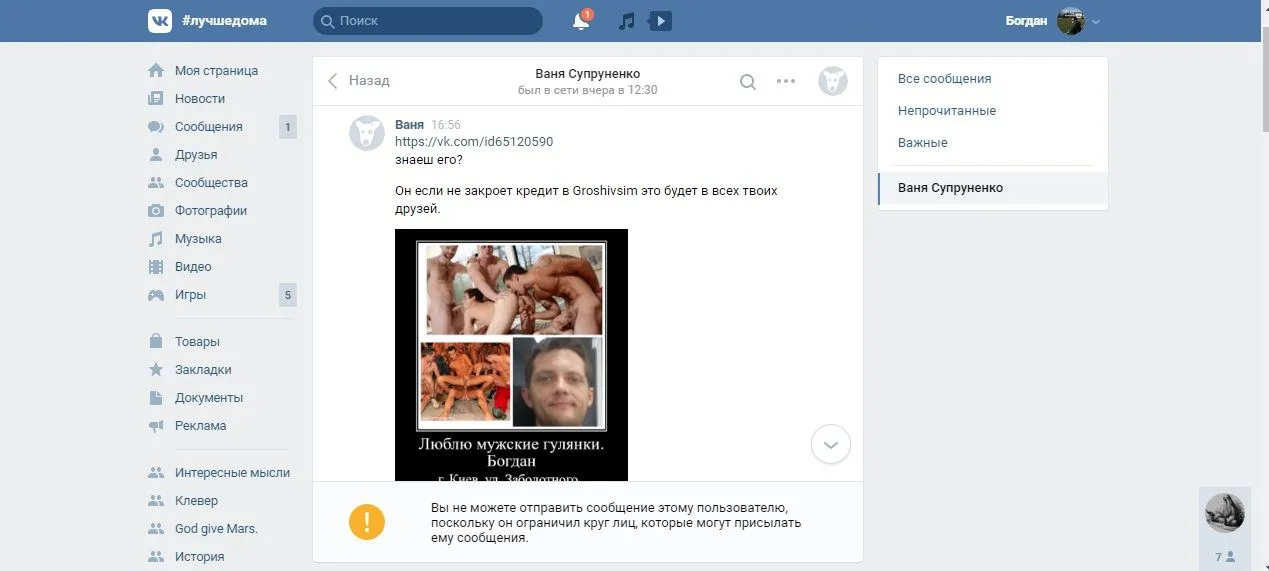Open the music player note icon
The image size is (1269, 571).
pyautogui.click(x=627, y=21)
